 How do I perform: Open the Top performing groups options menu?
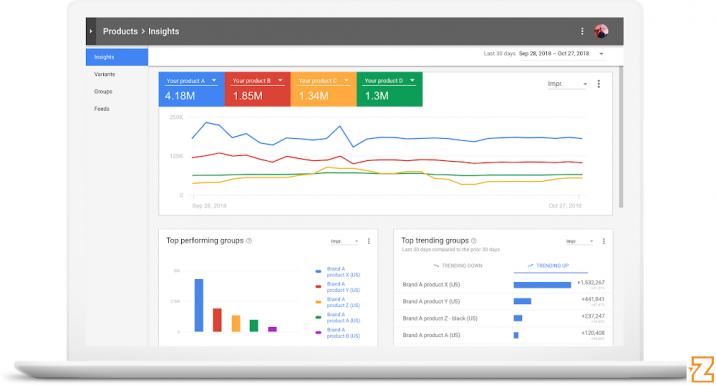[x=369, y=241]
